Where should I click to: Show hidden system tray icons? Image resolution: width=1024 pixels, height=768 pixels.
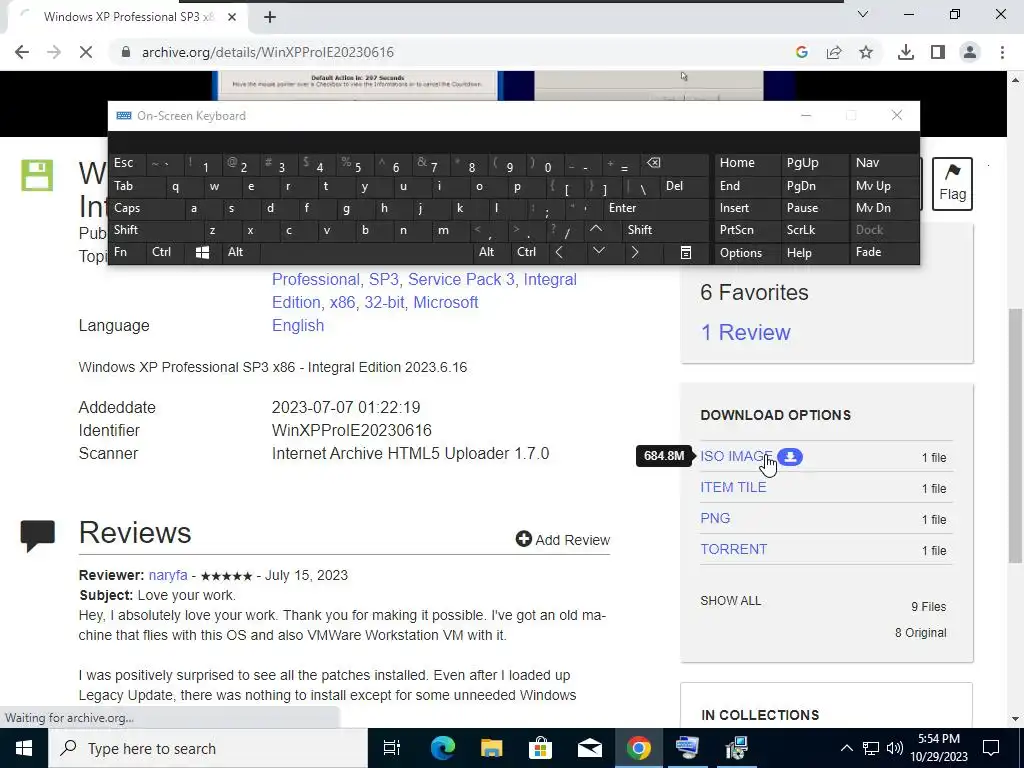846,748
